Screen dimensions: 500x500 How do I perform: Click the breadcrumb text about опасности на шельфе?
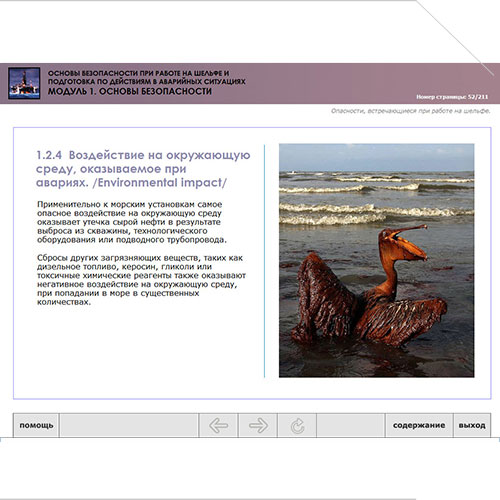click(410, 111)
